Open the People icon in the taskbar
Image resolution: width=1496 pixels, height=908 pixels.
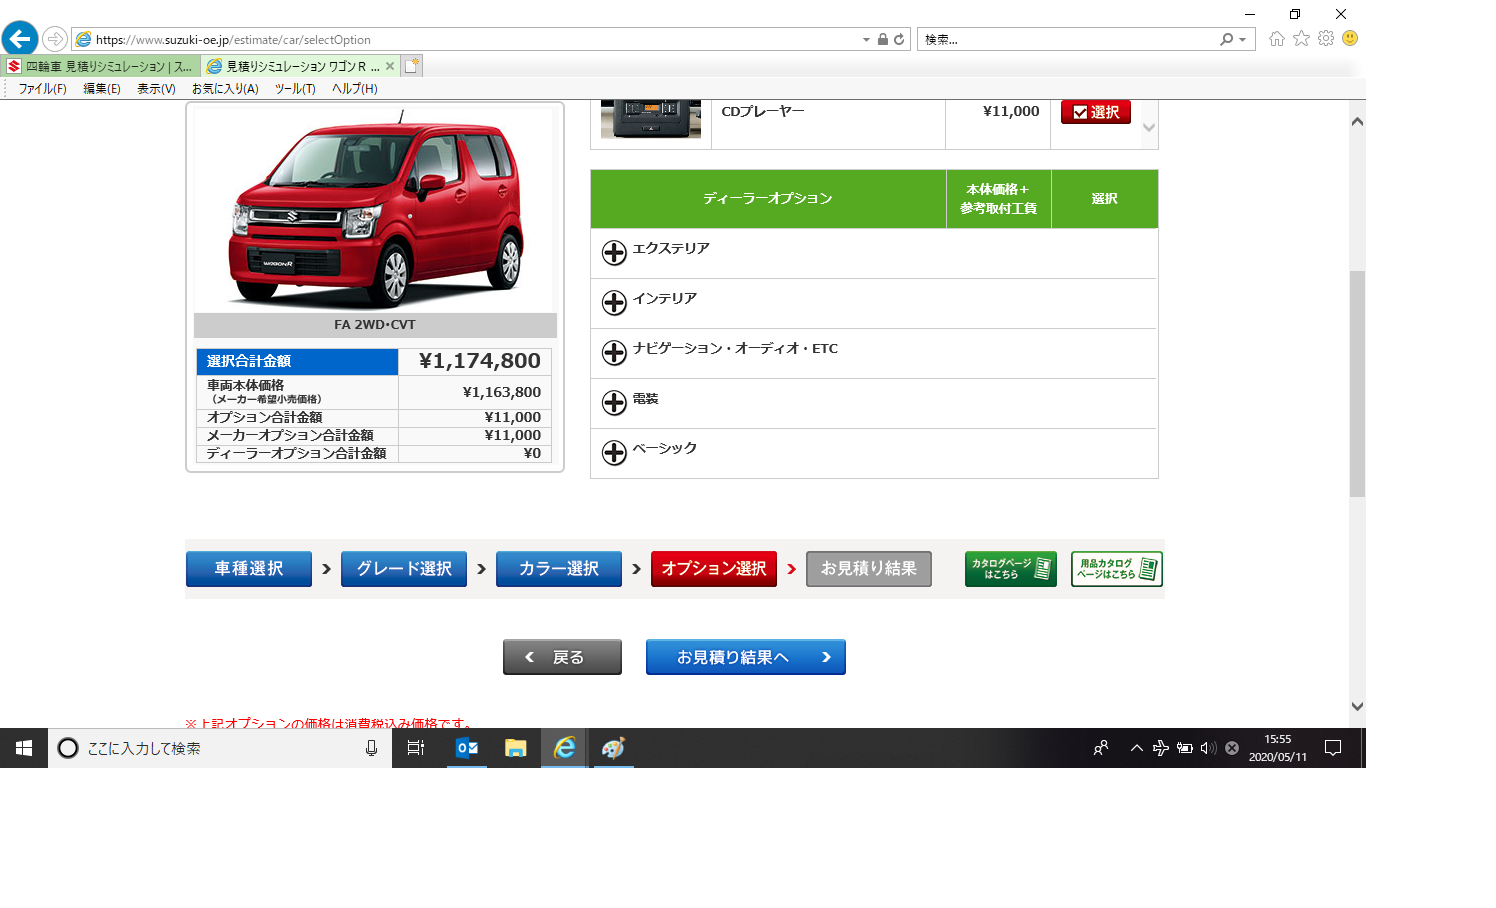coord(1101,748)
